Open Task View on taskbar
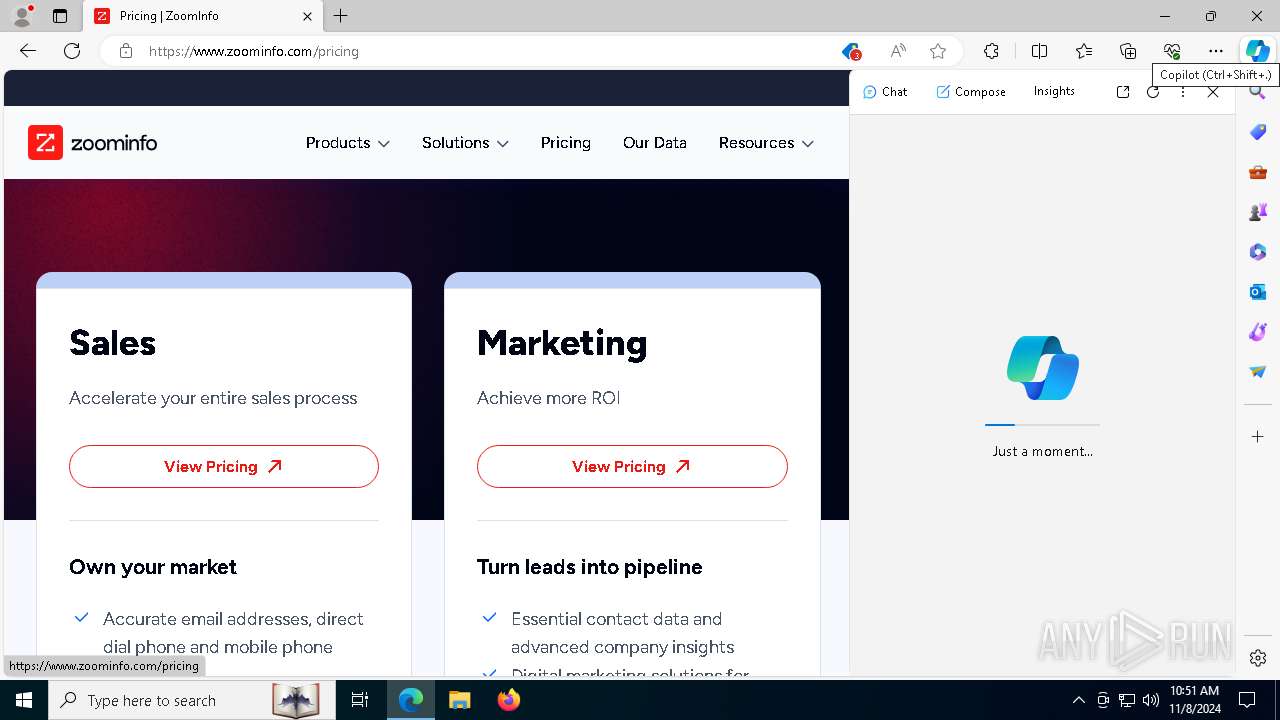This screenshot has height=720, width=1280. pos(360,700)
